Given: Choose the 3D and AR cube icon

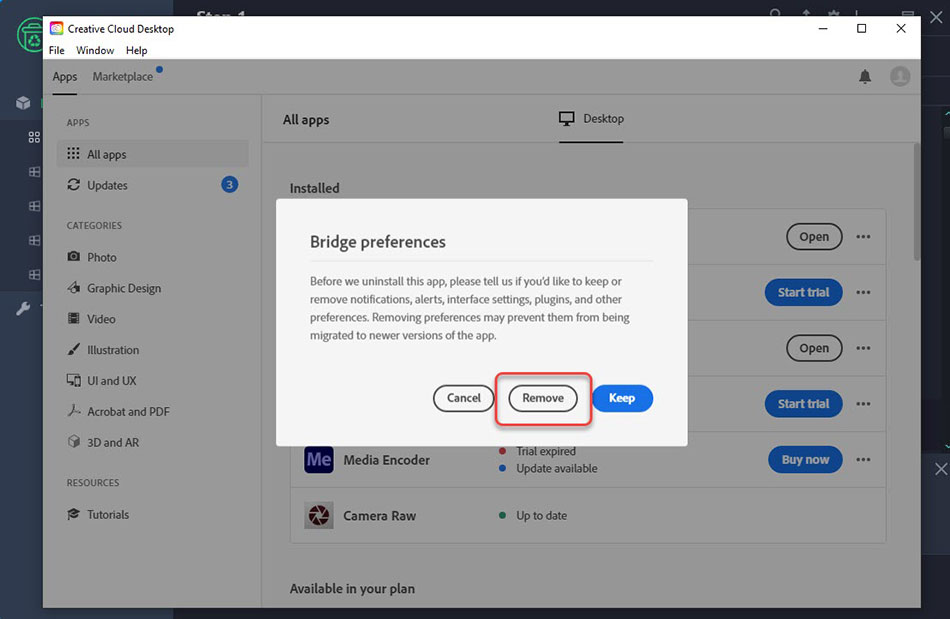Looking at the screenshot, I should coord(73,442).
